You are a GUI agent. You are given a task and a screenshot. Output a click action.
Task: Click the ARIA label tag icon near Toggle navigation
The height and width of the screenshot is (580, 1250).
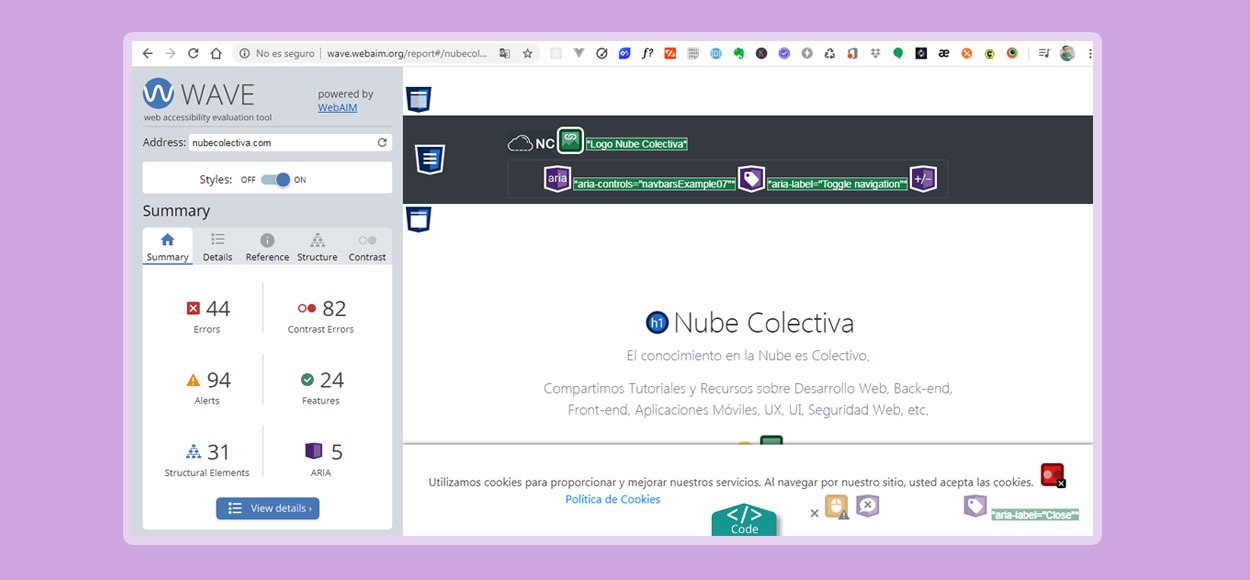pyautogui.click(x=751, y=179)
